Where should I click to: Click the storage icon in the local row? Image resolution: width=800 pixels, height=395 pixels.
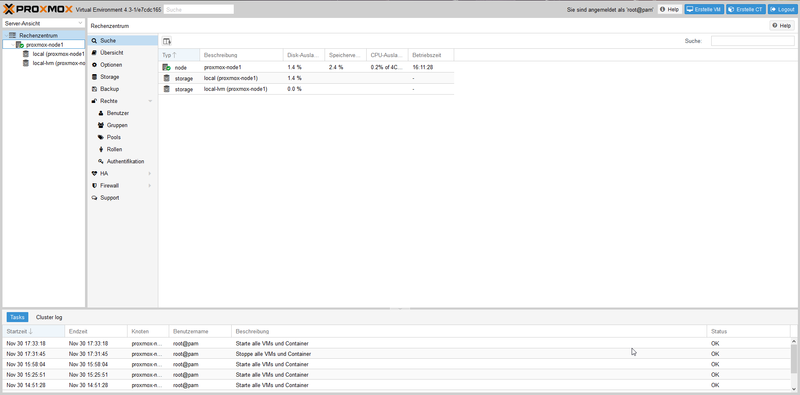click(166, 78)
